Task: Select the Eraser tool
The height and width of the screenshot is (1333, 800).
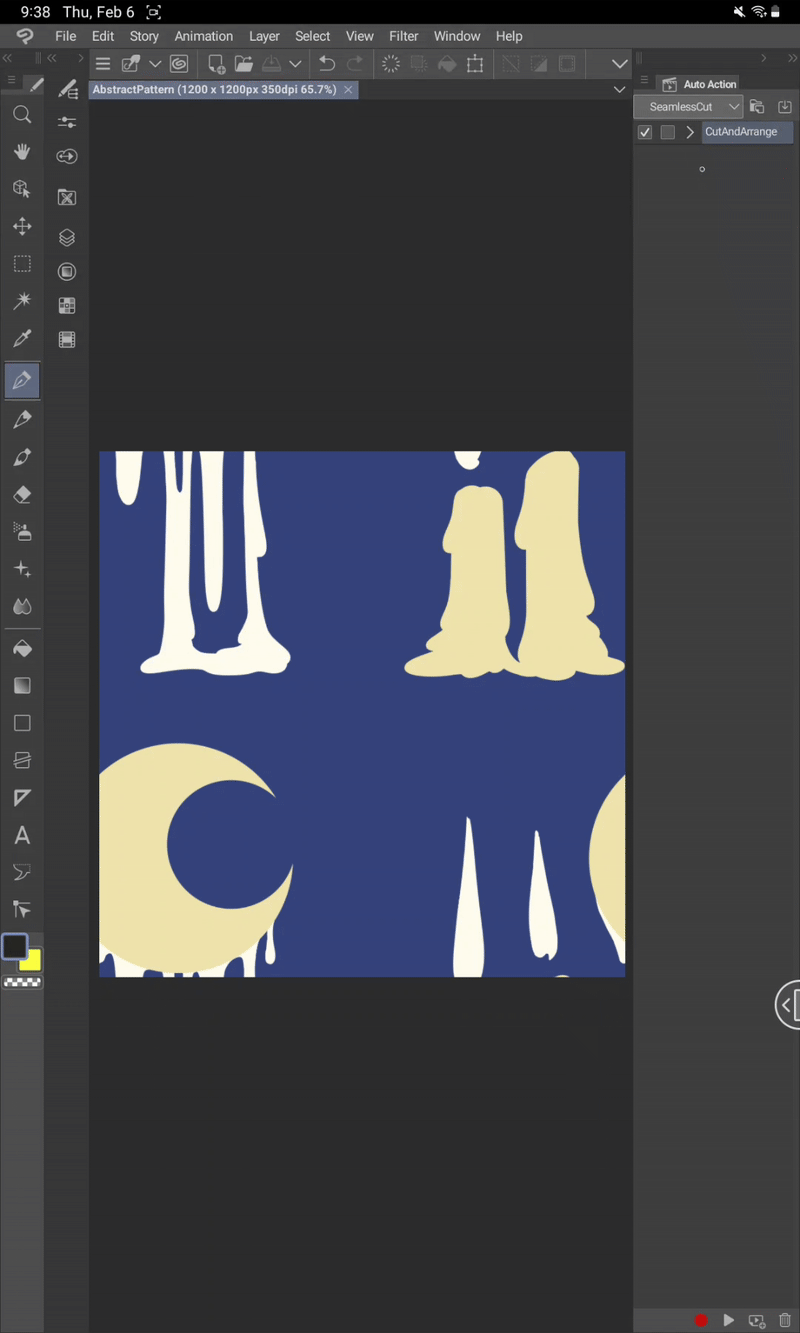Action: point(22,495)
